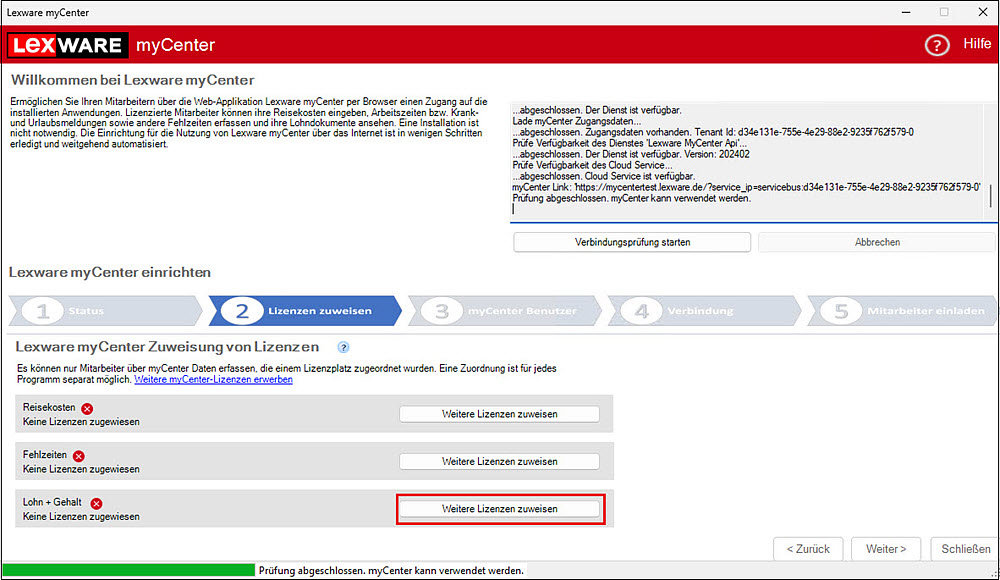This screenshot has height=580, width=1000.
Task: Assign more licenses for Reisekosten
Action: click(499, 414)
